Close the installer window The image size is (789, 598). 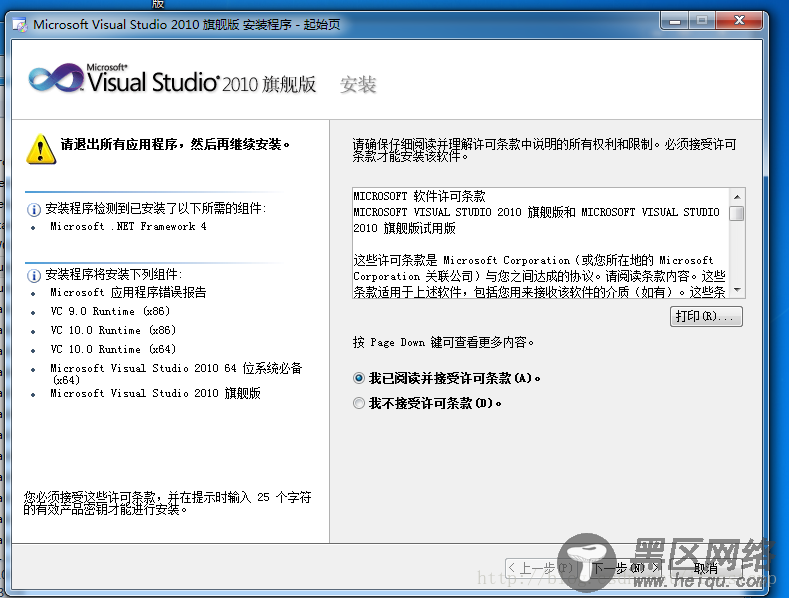(739, 21)
